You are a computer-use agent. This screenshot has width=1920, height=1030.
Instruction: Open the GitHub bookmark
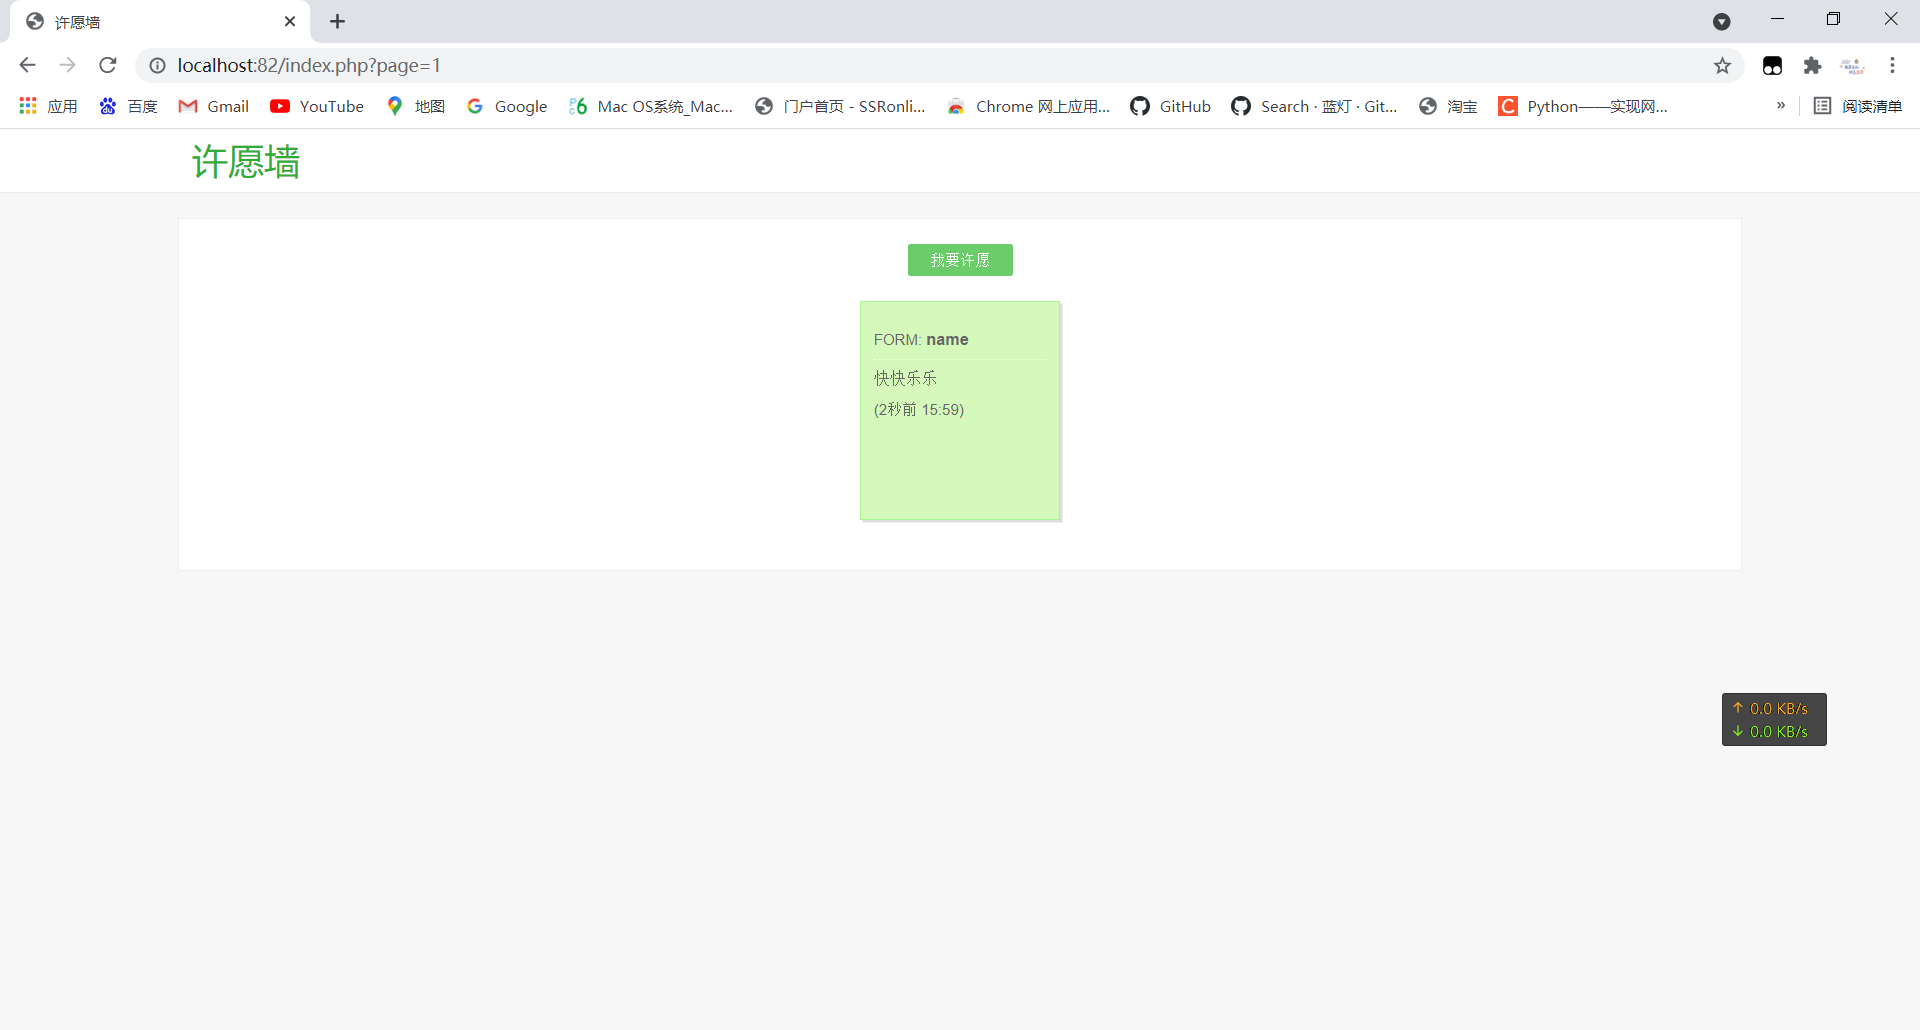1170,106
